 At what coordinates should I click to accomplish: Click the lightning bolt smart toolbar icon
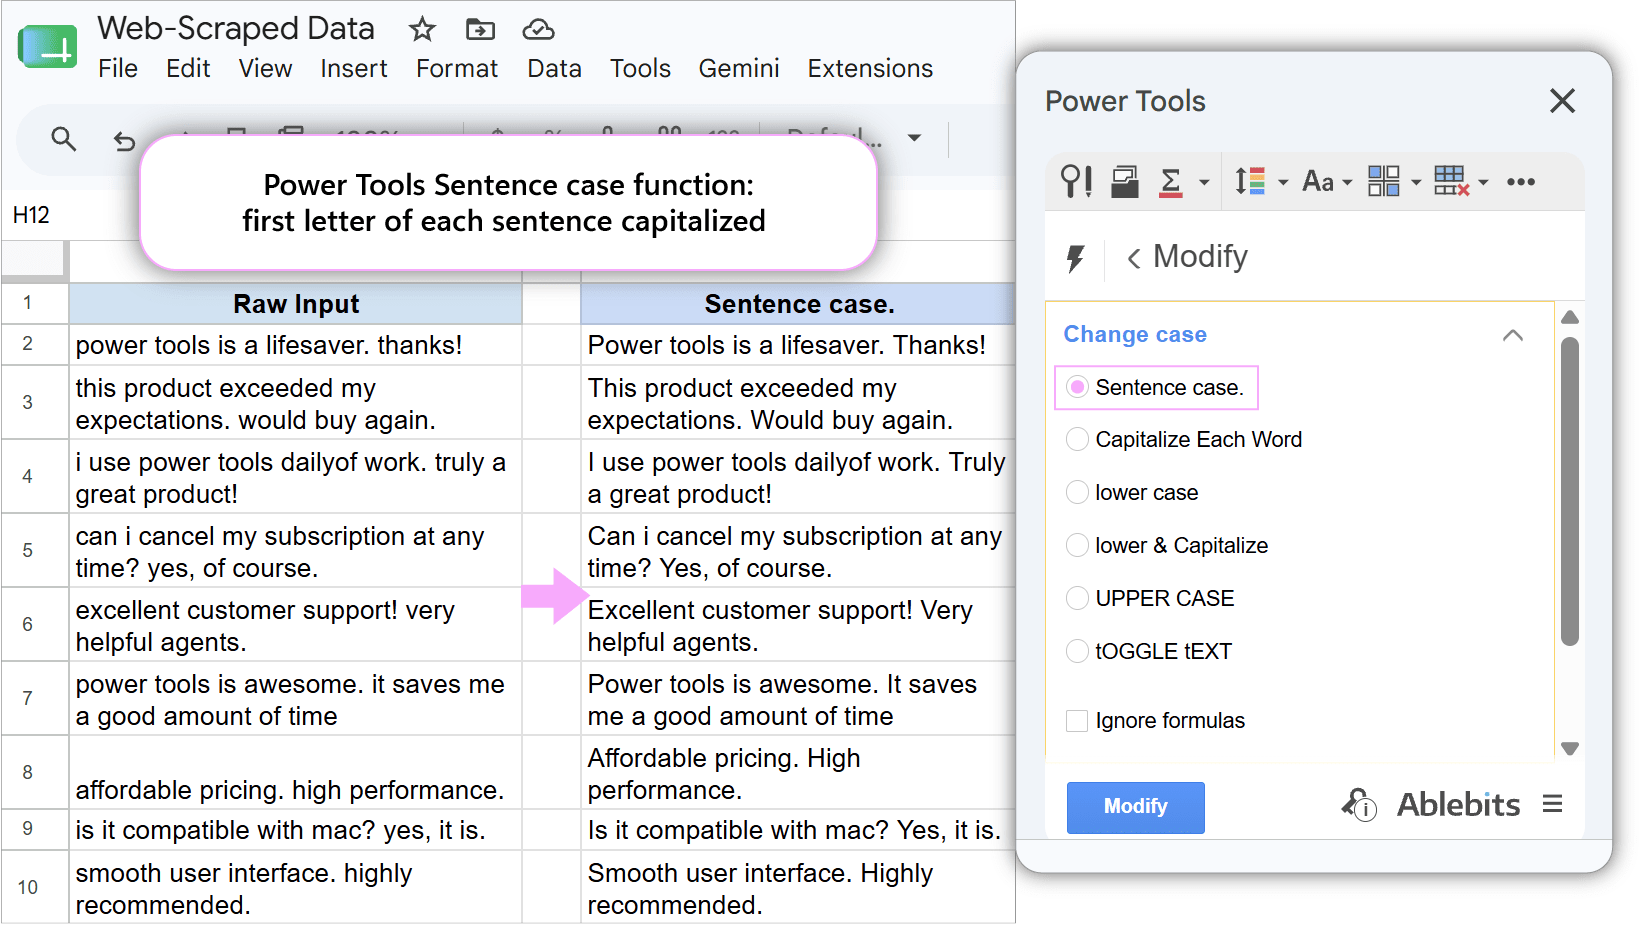1075,258
